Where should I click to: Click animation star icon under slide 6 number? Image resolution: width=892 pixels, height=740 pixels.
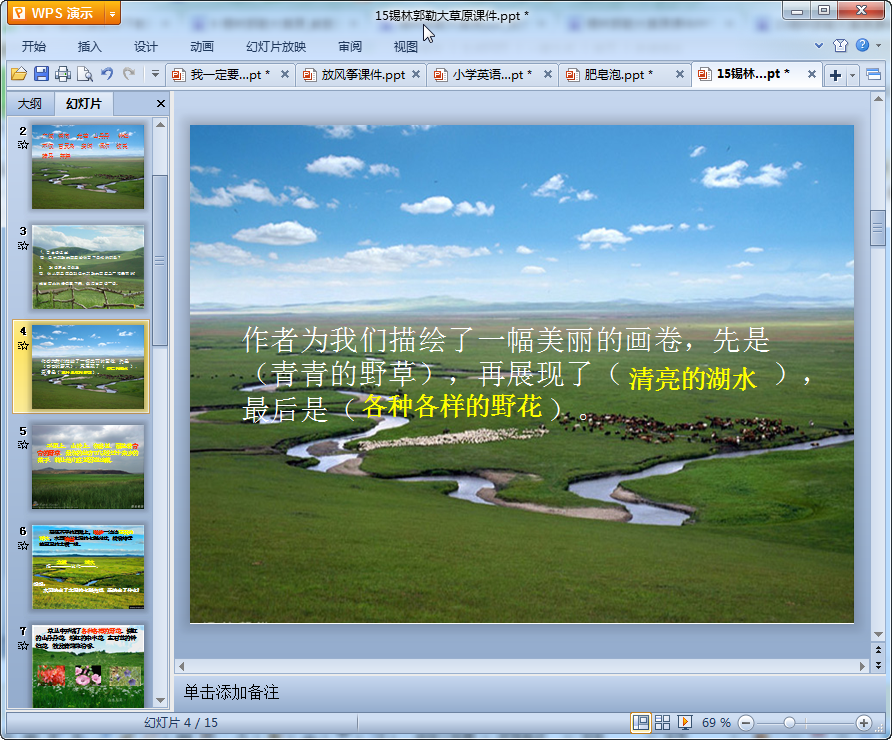(x=23, y=545)
